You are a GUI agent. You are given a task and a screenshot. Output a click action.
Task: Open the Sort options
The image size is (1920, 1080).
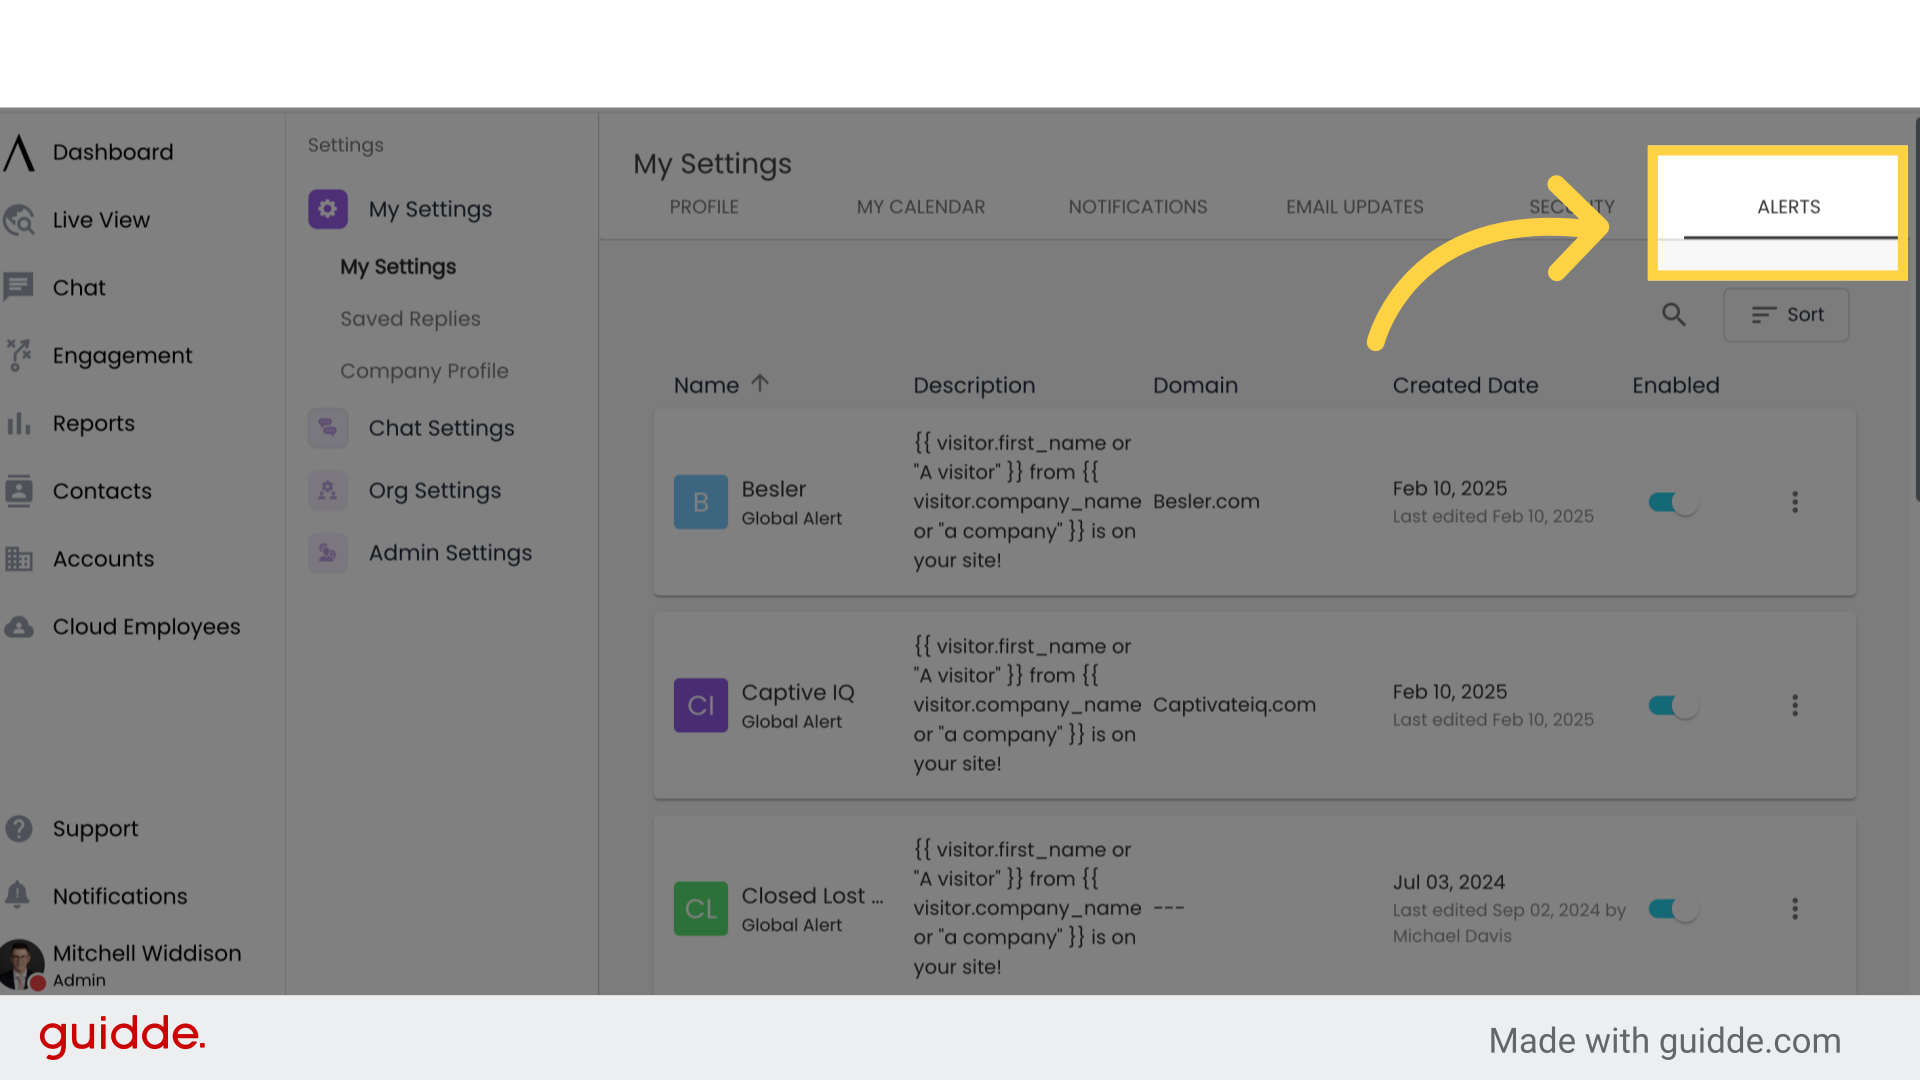tap(1786, 315)
